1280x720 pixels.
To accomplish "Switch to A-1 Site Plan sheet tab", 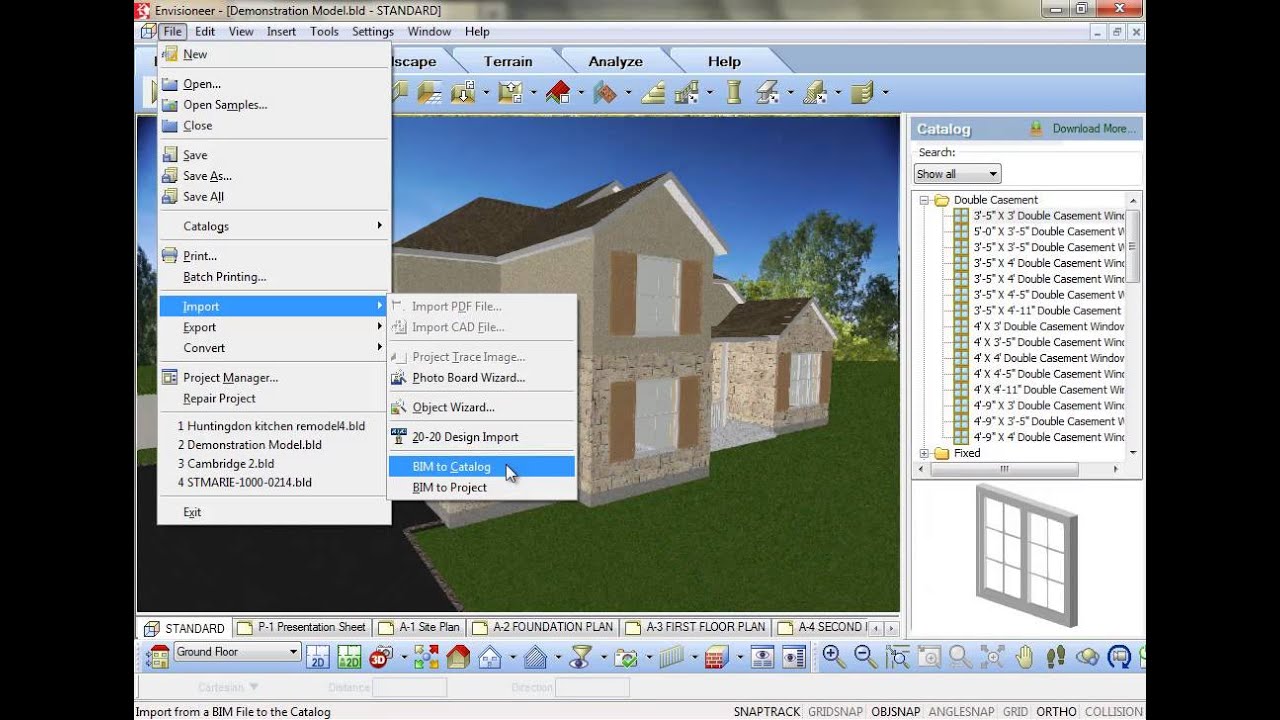I will point(419,628).
